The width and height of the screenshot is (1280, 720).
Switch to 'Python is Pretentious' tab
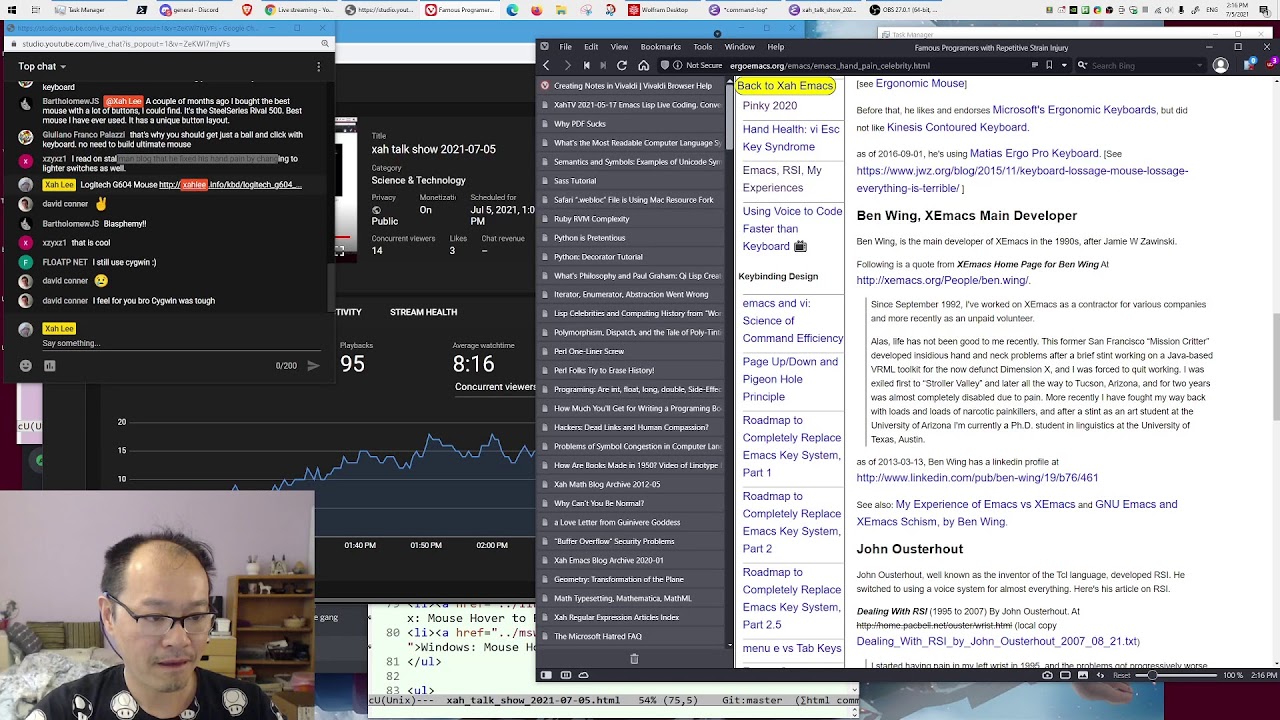(630, 238)
